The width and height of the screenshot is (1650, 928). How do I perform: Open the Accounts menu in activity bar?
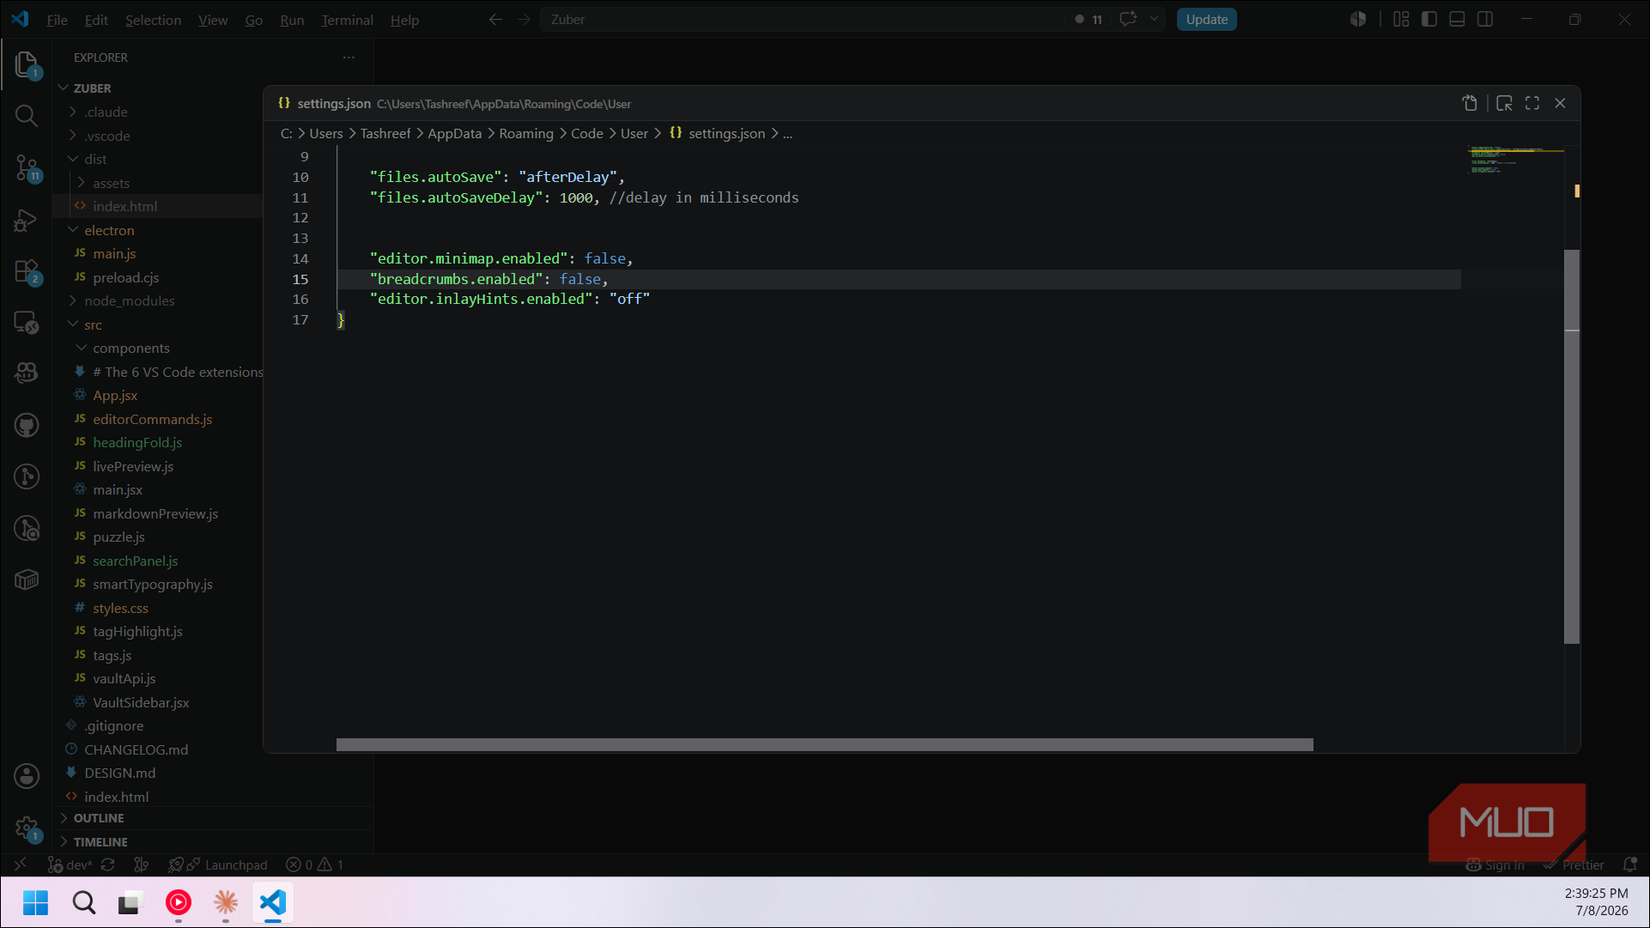coord(27,776)
